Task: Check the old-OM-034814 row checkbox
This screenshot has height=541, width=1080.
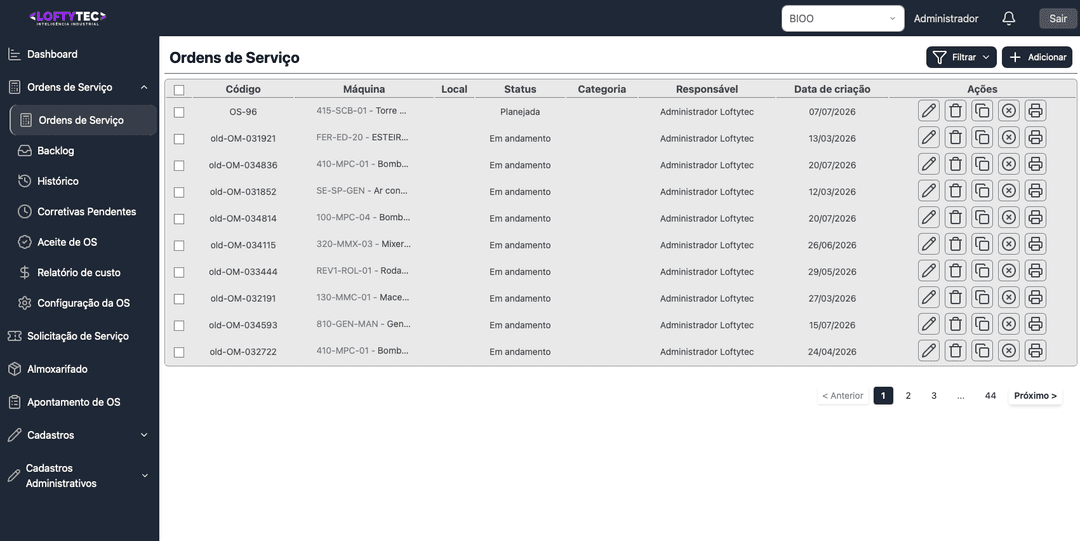Action: pyautogui.click(x=179, y=218)
